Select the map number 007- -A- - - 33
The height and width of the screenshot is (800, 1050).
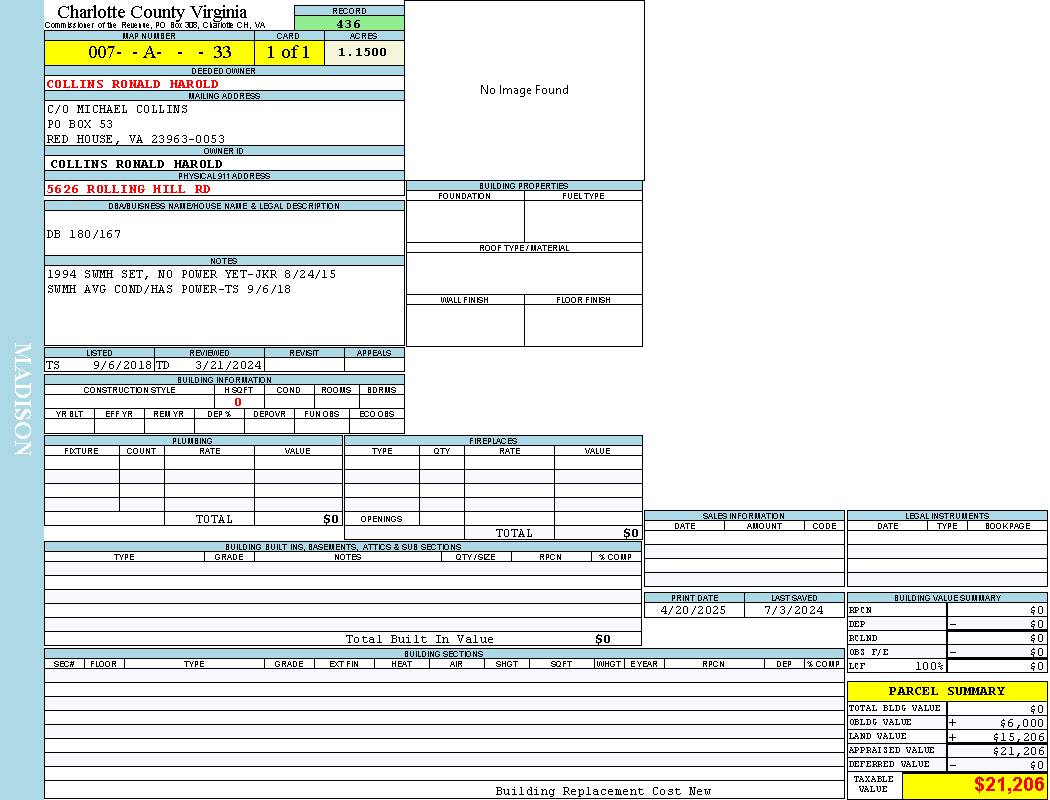pos(160,52)
